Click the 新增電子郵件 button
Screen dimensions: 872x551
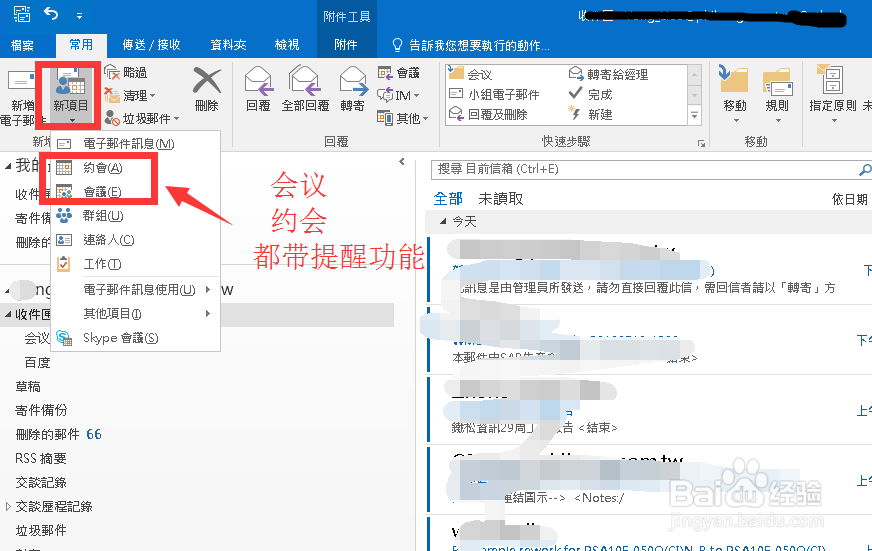pyautogui.click(x=18, y=98)
